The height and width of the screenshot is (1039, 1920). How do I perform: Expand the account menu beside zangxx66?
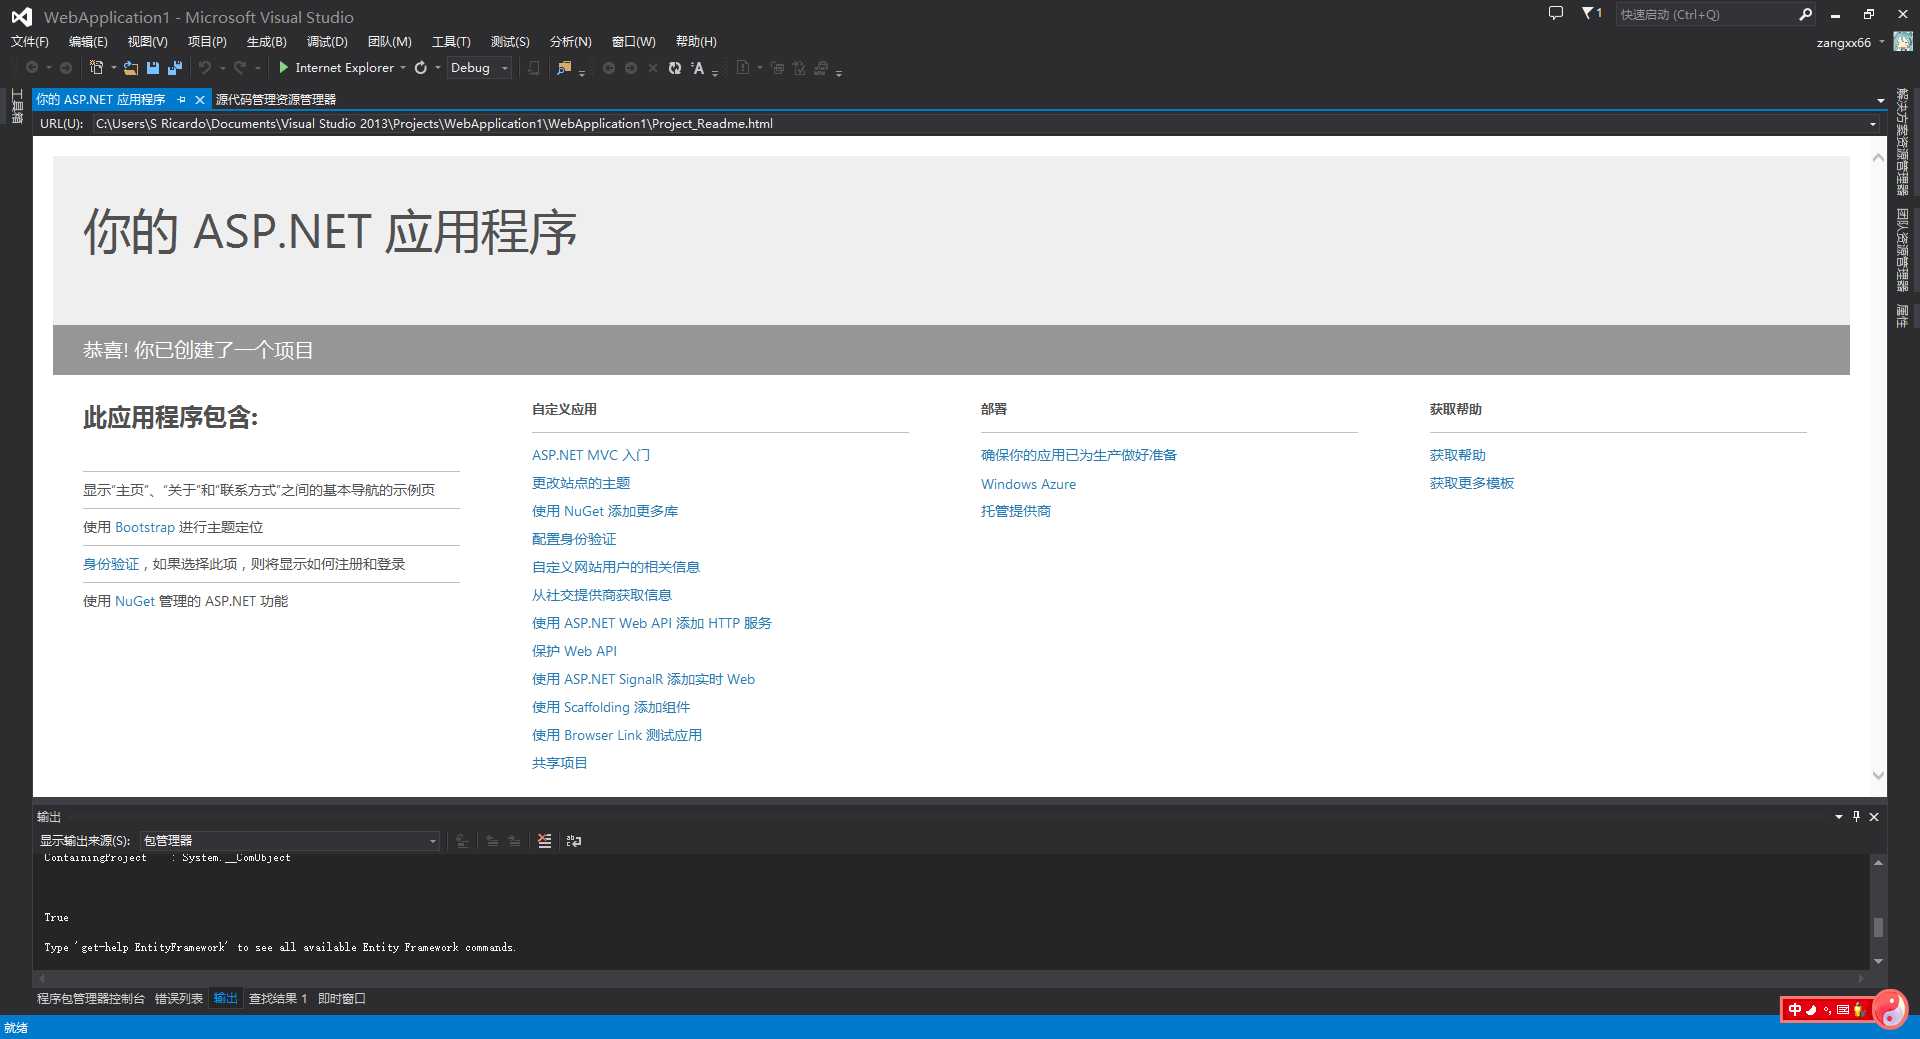pyautogui.click(x=1881, y=42)
